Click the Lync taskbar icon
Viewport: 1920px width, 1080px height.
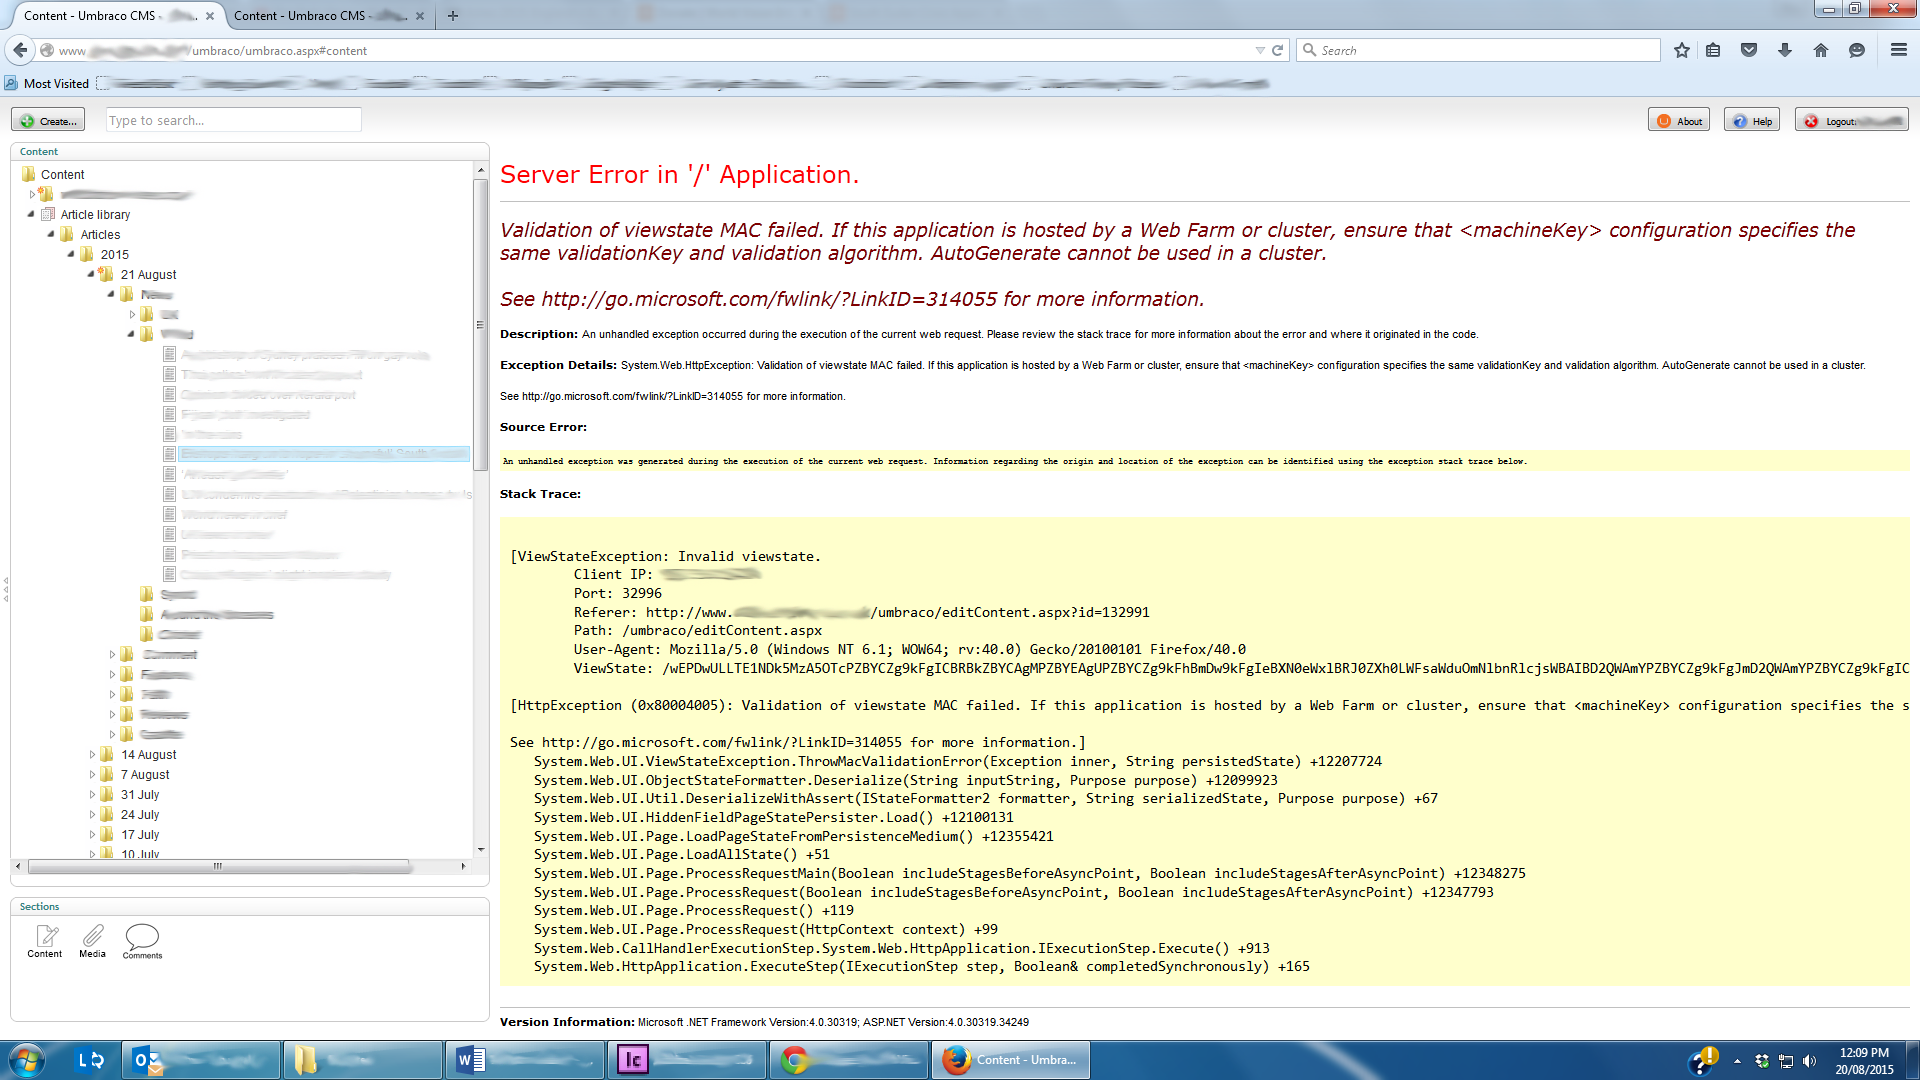(x=91, y=1060)
